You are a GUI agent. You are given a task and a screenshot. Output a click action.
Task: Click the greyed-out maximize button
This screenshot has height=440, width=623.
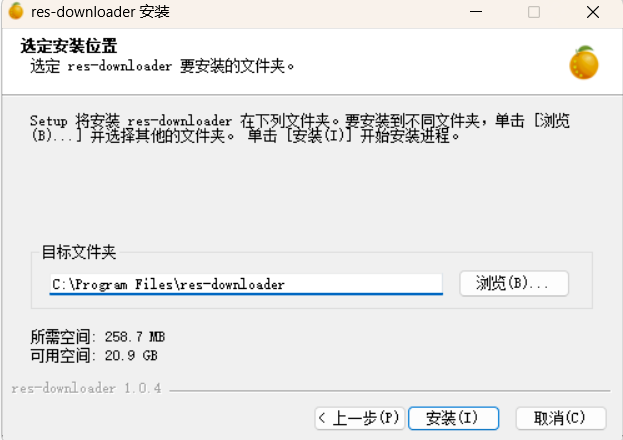[x=534, y=12]
